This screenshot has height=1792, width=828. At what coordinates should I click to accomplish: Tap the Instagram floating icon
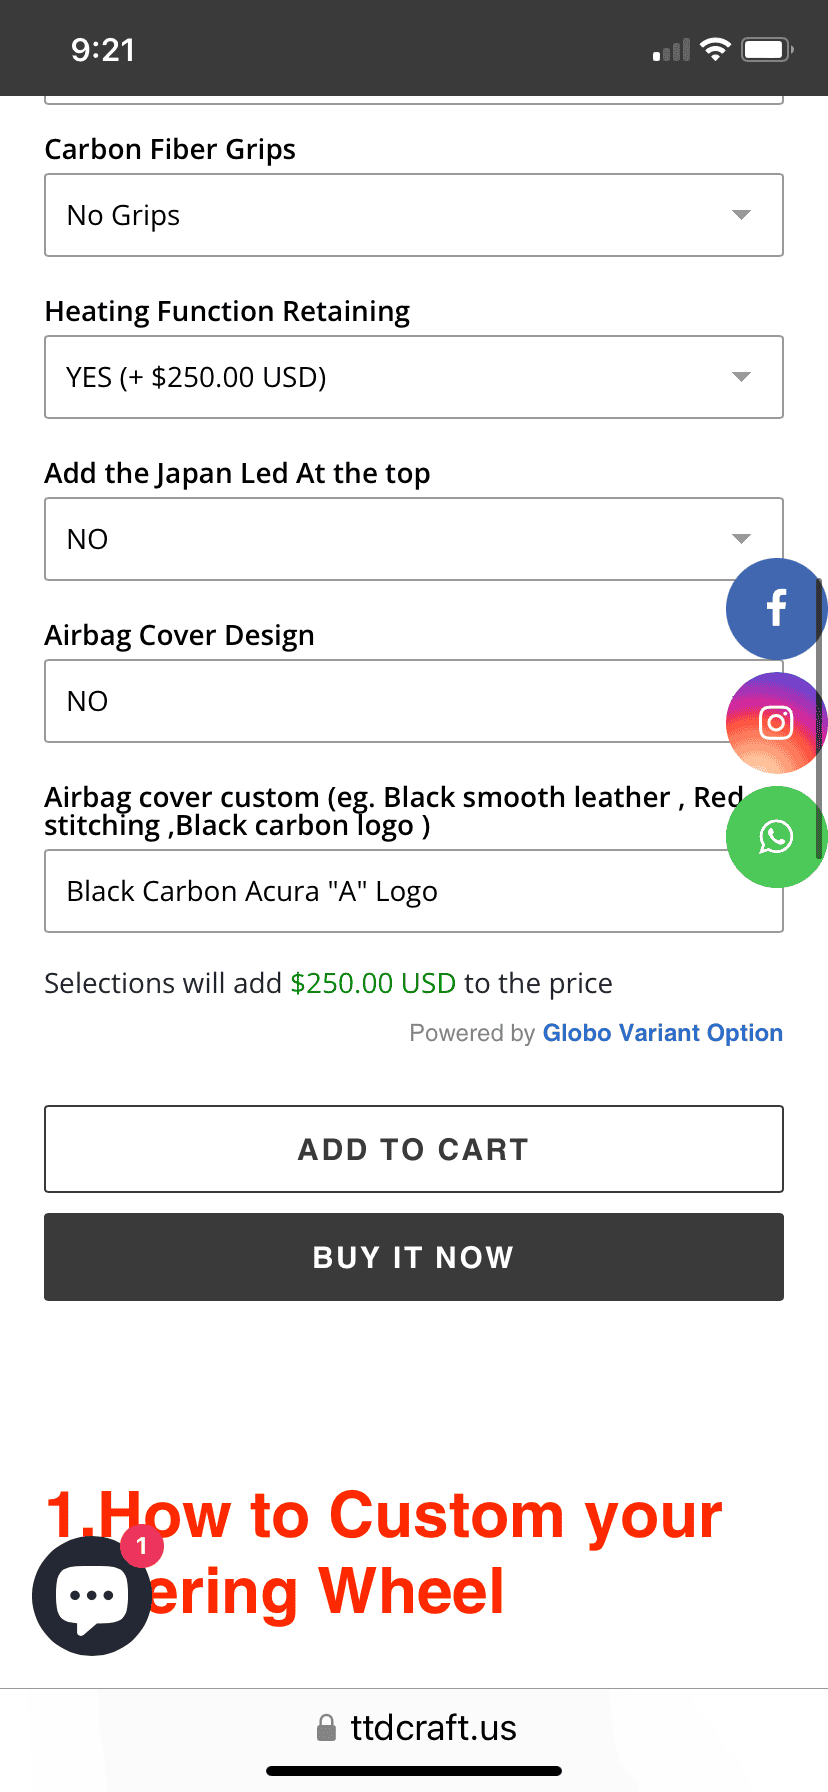click(776, 722)
